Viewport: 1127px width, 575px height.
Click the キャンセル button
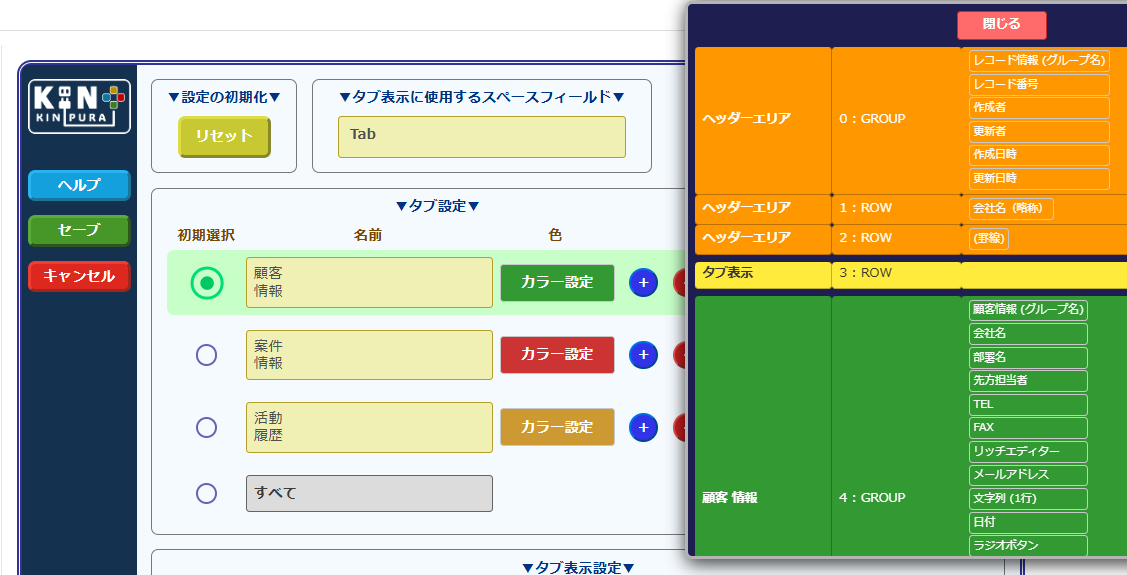[x=79, y=276]
